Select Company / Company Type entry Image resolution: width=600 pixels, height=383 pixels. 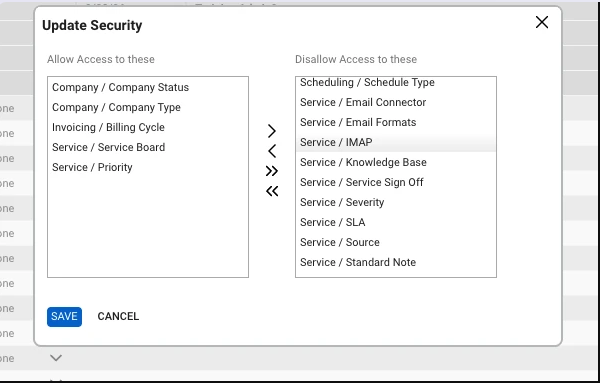(148, 107)
